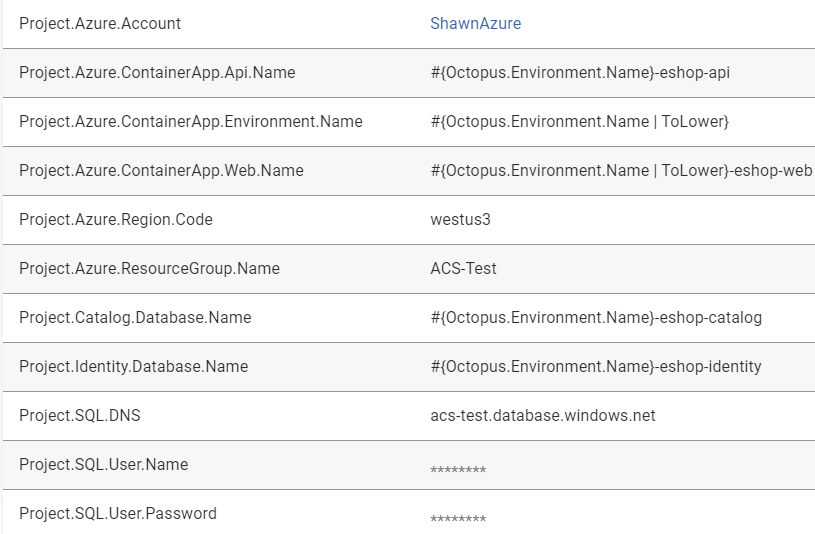Click the masked Project.SQL.User.Name value
This screenshot has width=815, height=534.
(458, 469)
